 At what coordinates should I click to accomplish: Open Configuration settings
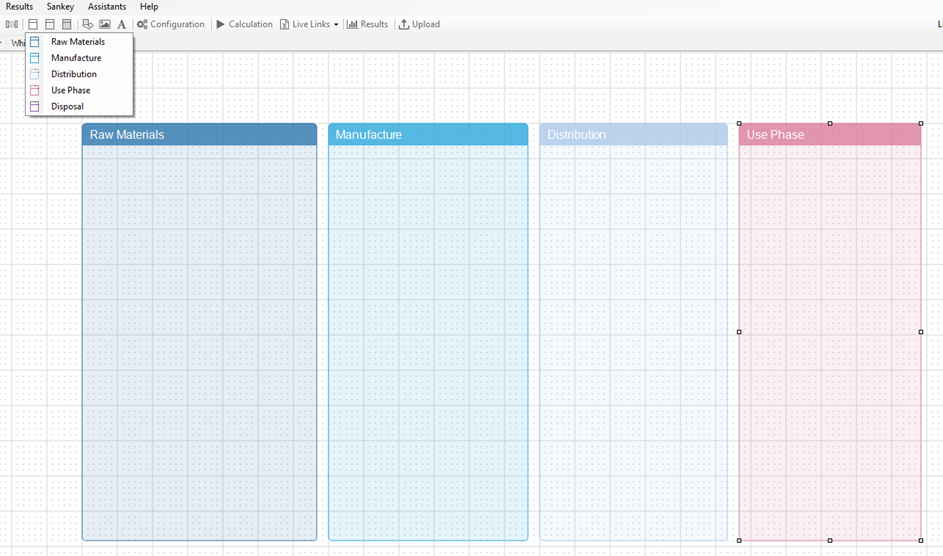(171, 24)
